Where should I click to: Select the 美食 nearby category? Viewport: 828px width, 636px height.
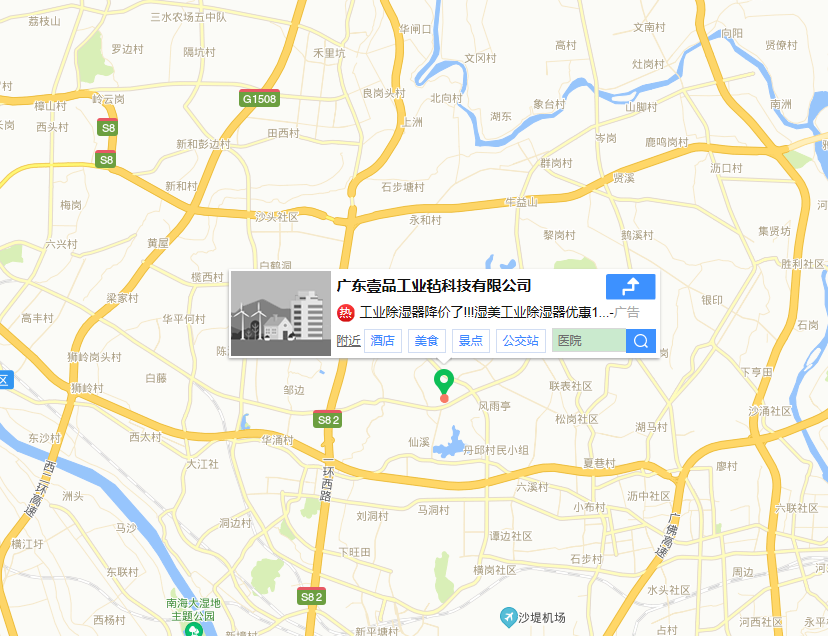tap(427, 341)
